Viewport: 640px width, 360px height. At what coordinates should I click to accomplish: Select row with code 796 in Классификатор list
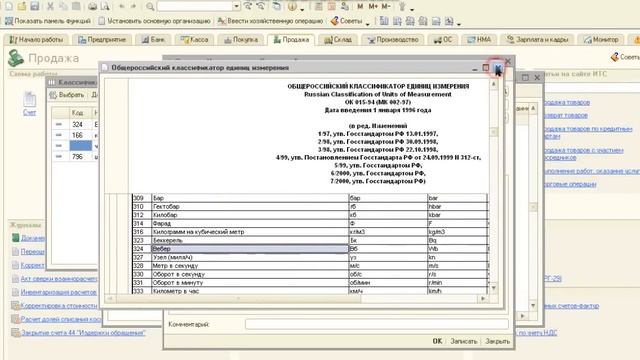coord(75,156)
